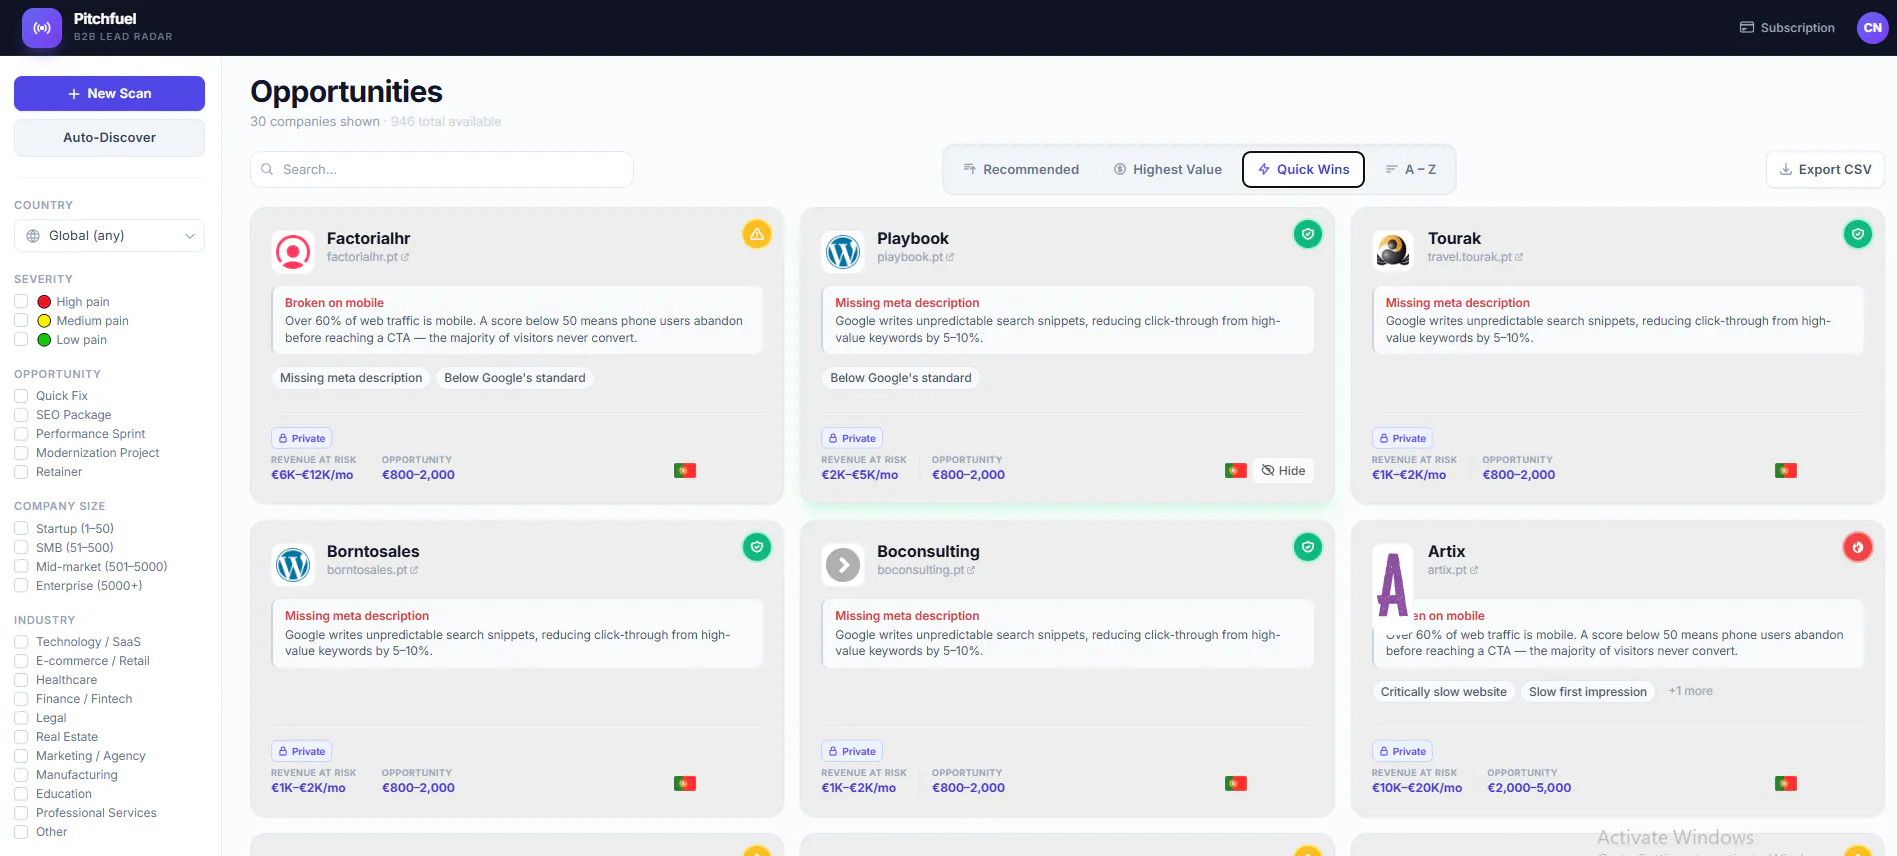This screenshot has width=1897, height=856.
Task: Export results as CSV
Action: (1825, 169)
